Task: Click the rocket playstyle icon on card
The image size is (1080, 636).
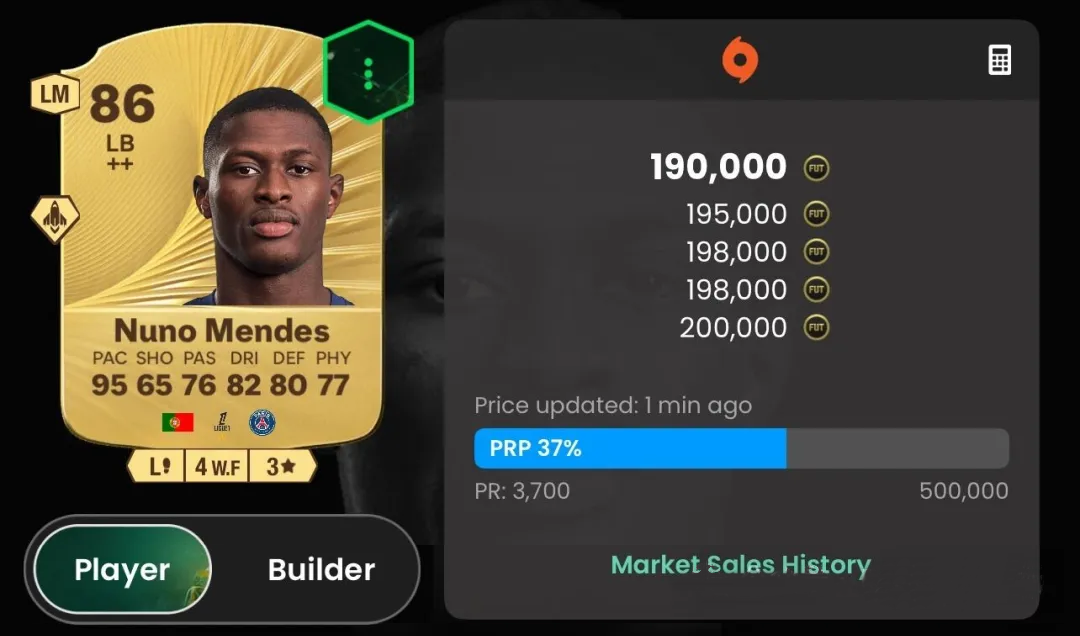Action: click(55, 218)
